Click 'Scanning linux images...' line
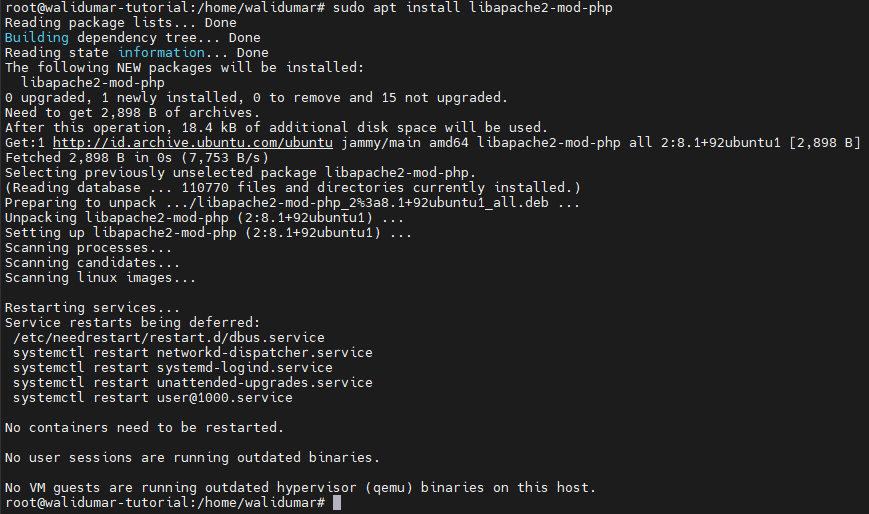This screenshot has height=514, width=869. [100, 277]
